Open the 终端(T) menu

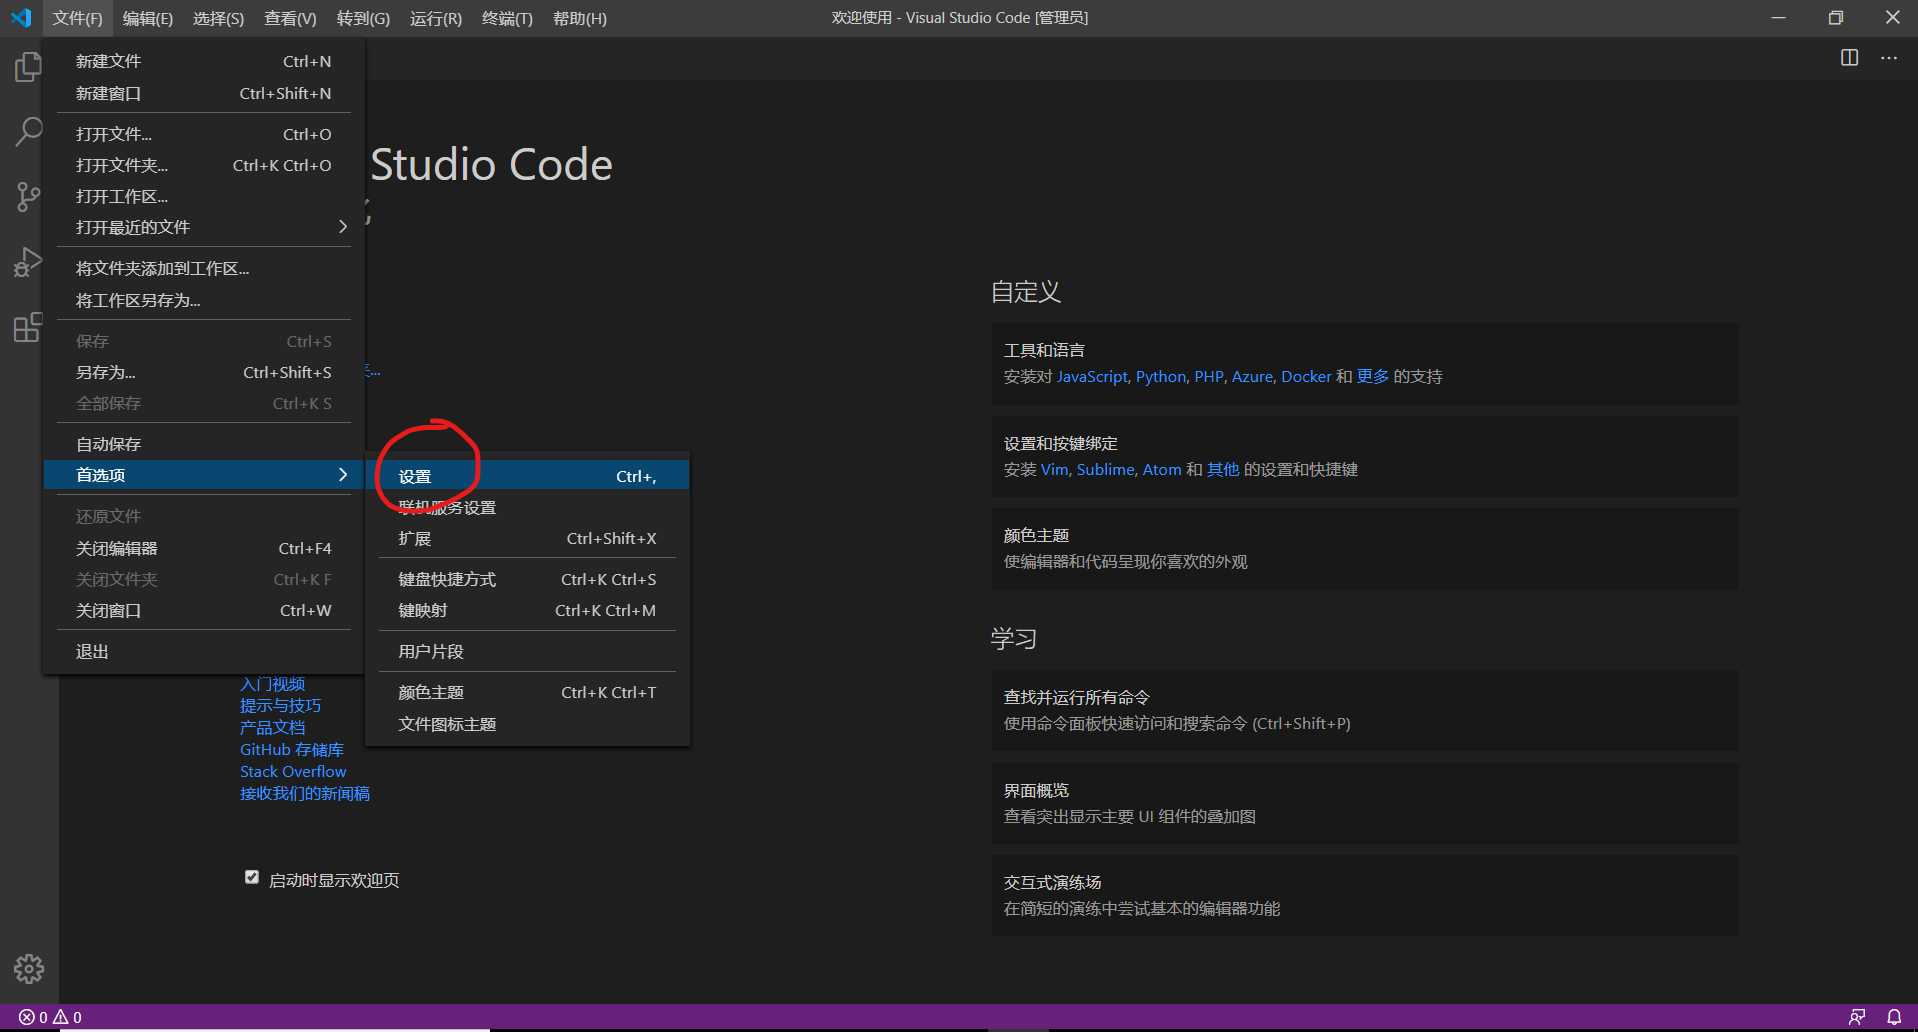coord(507,18)
